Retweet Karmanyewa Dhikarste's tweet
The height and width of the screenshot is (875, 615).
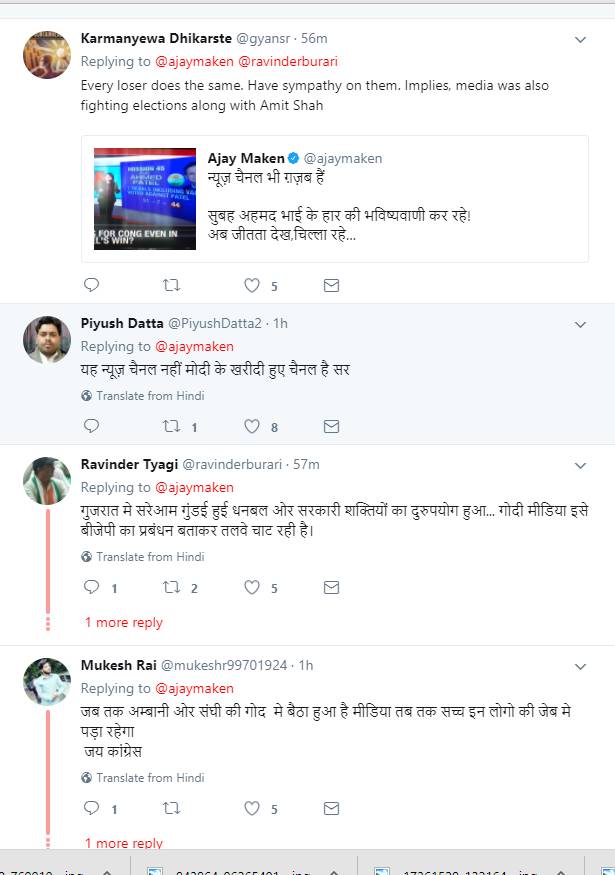point(171,285)
